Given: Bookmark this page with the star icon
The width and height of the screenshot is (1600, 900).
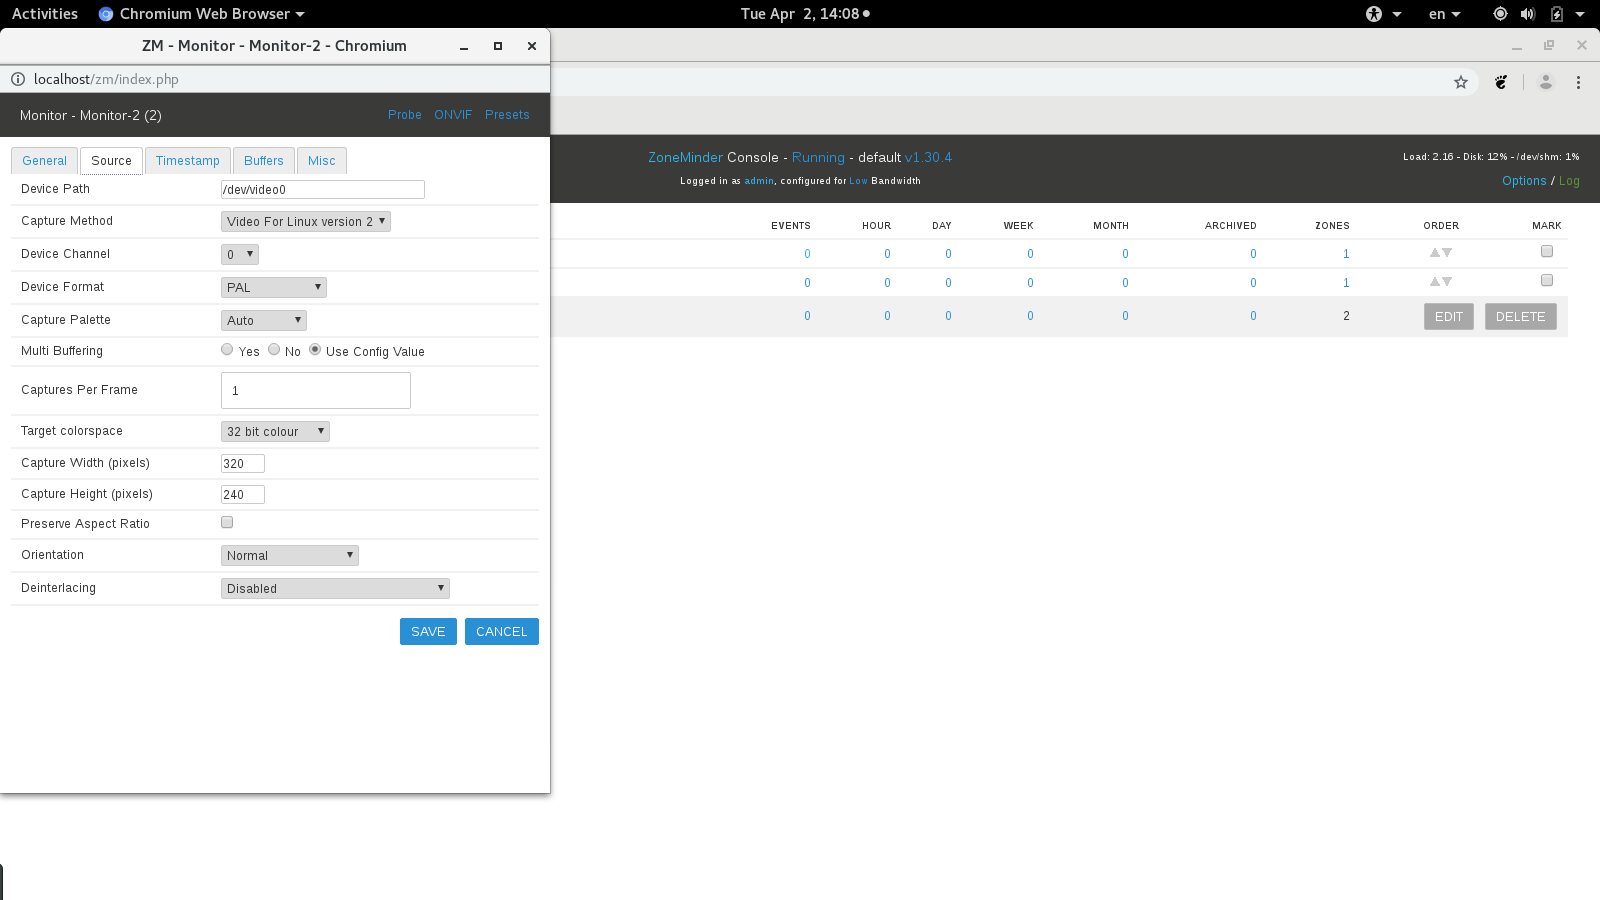Looking at the screenshot, I should [1461, 82].
